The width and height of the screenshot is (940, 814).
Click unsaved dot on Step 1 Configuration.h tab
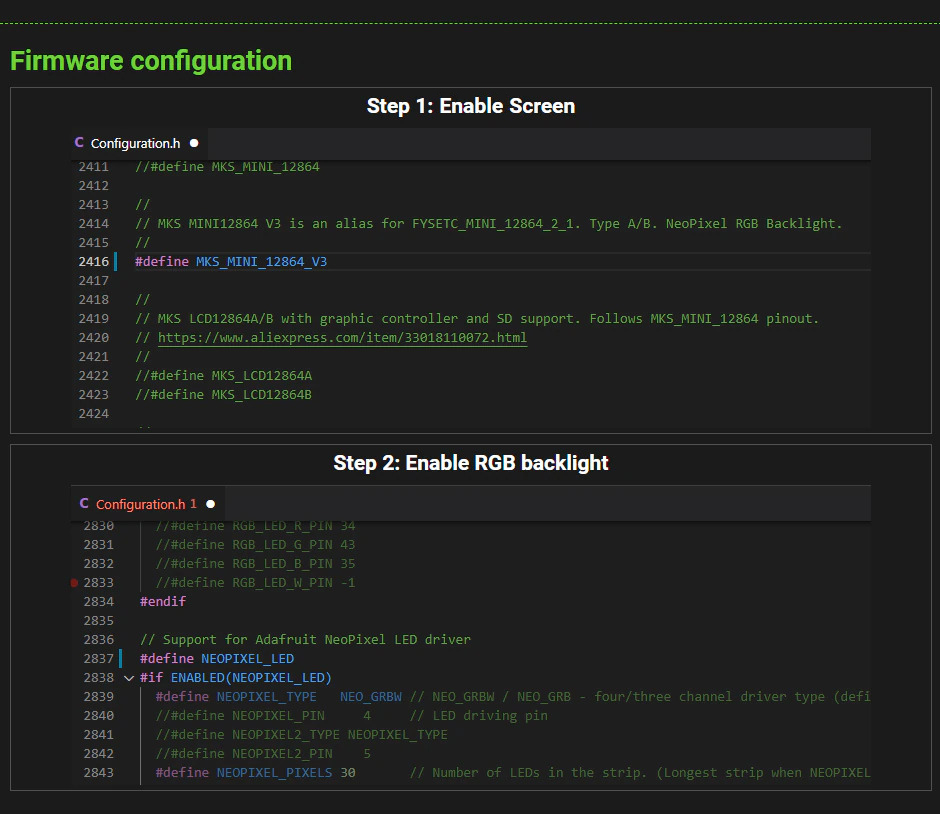pyautogui.click(x=194, y=143)
